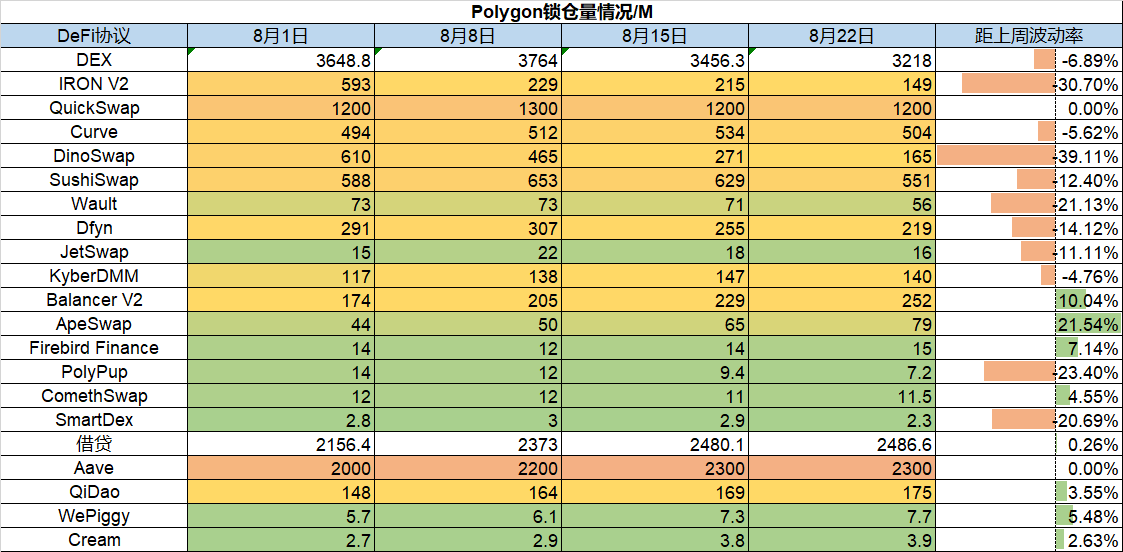Select the Wault row label

(94, 204)
